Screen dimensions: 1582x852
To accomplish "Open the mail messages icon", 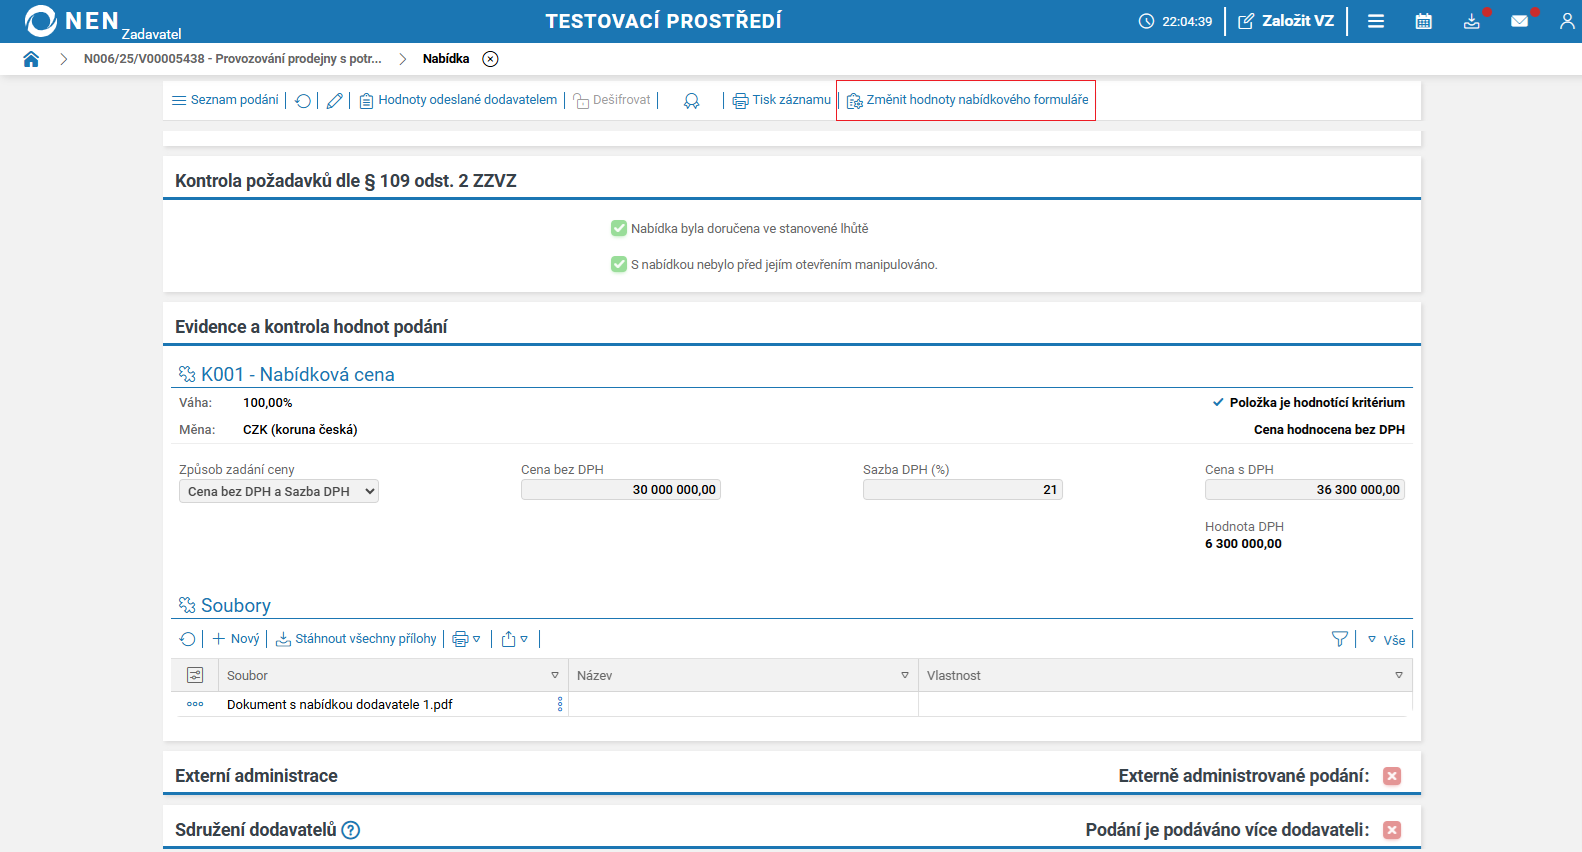I will coord(1519,21).
